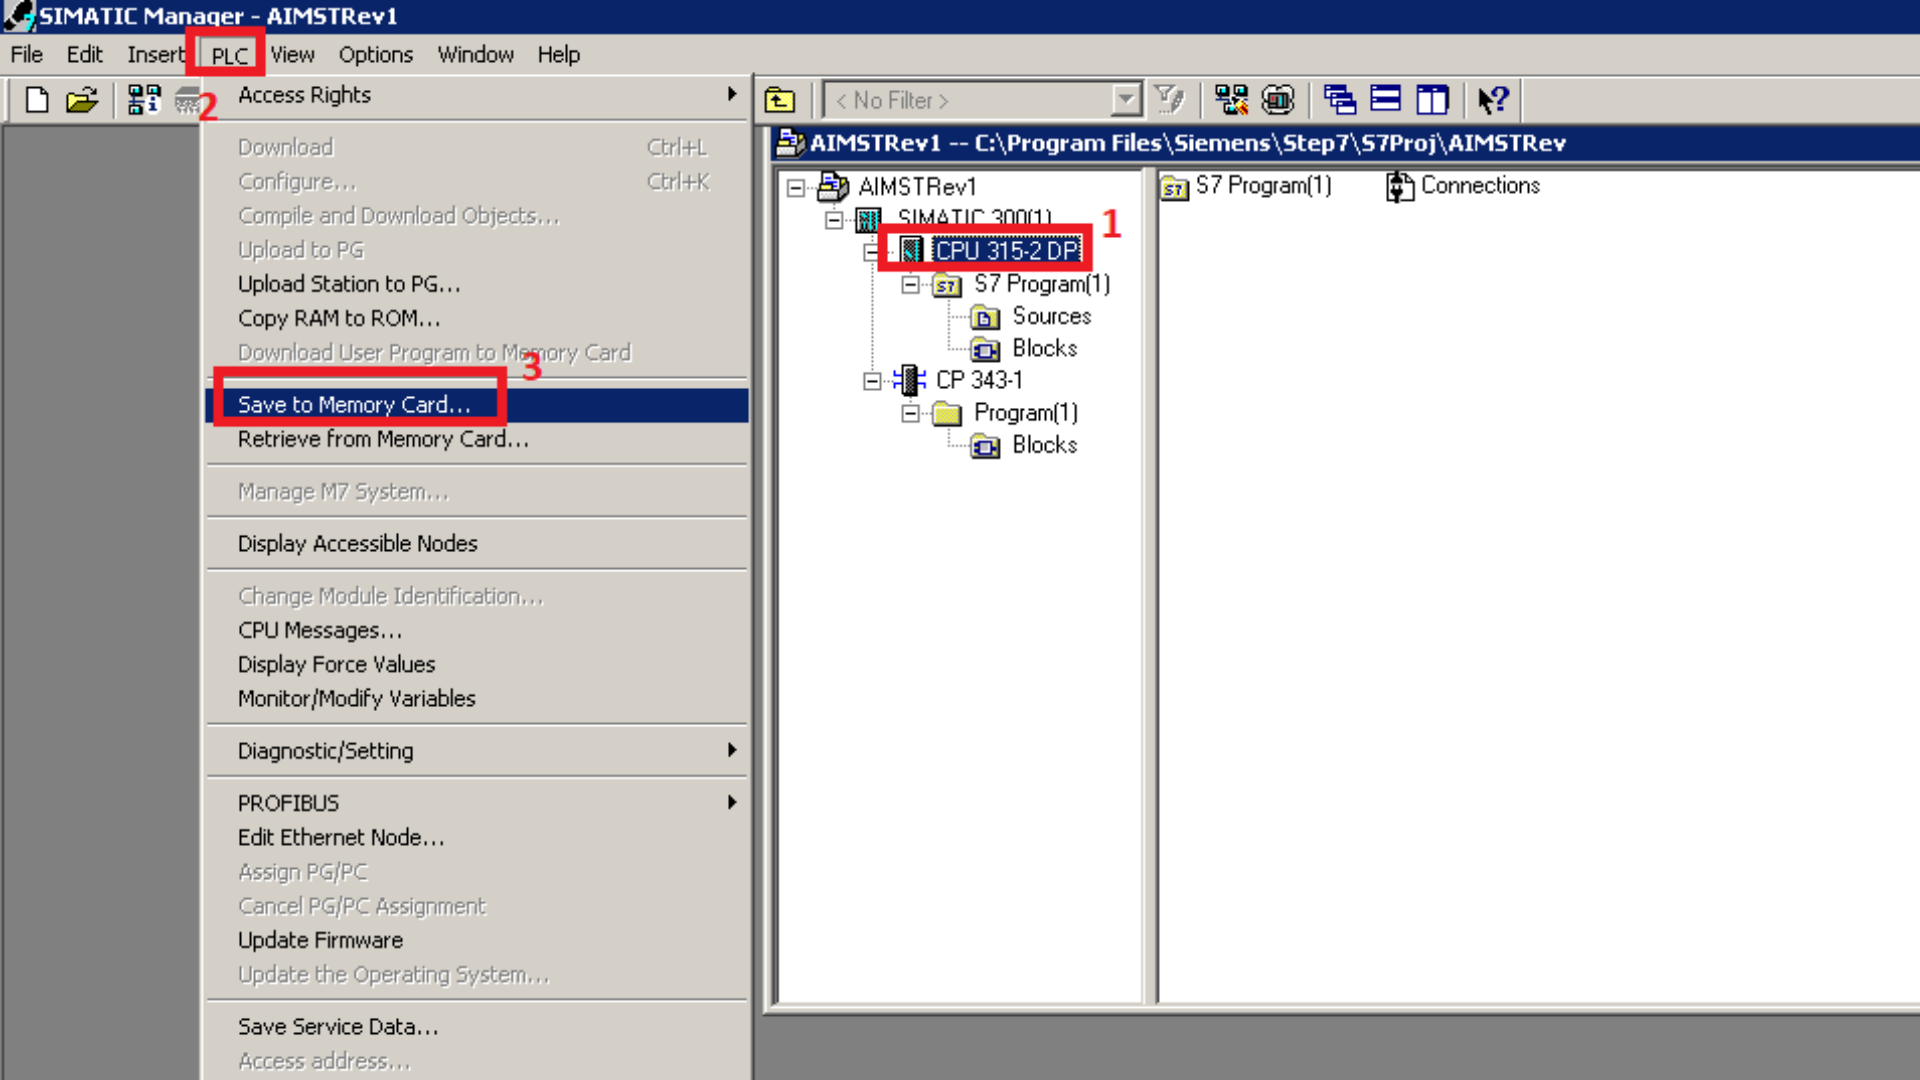Click the Simulation On/Off toolbar icon
The image size is (1920, 1080).
tap(1278, 100)
